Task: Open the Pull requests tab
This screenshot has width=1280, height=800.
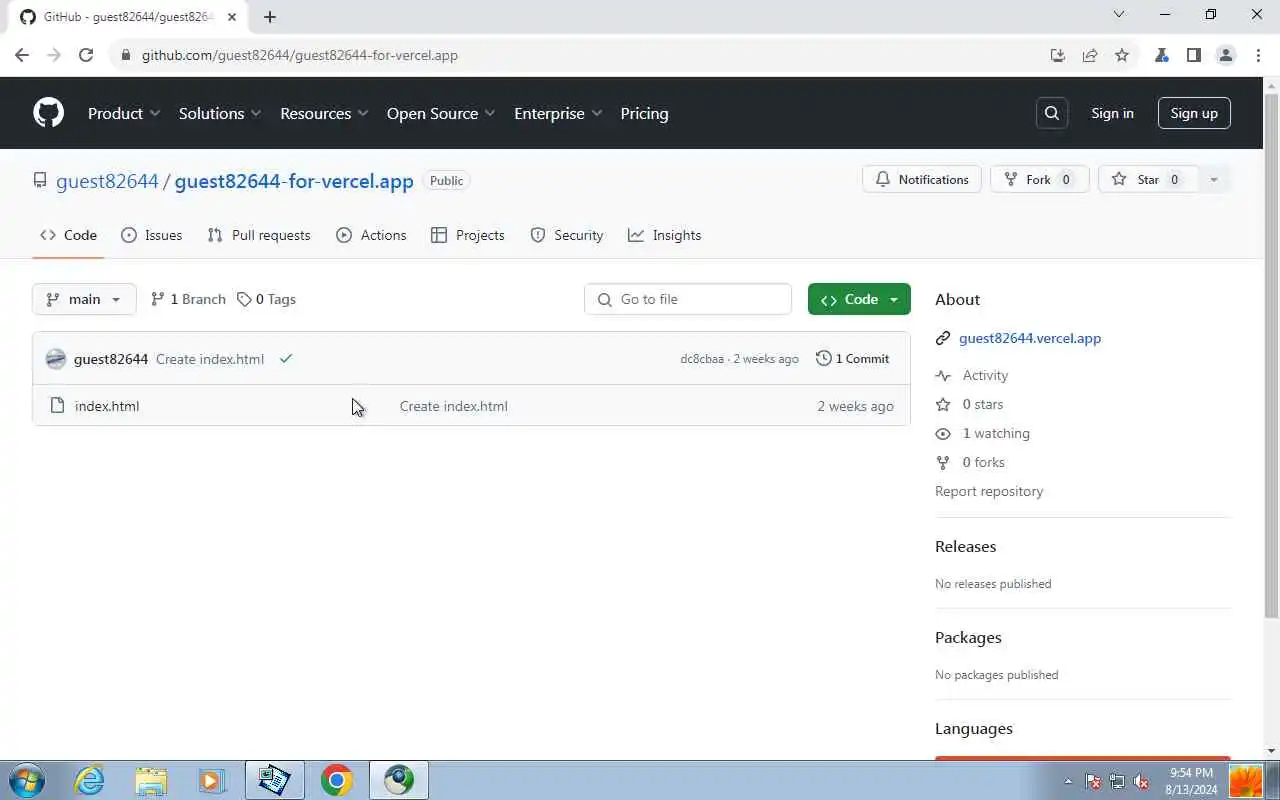Action: (259, 235)
